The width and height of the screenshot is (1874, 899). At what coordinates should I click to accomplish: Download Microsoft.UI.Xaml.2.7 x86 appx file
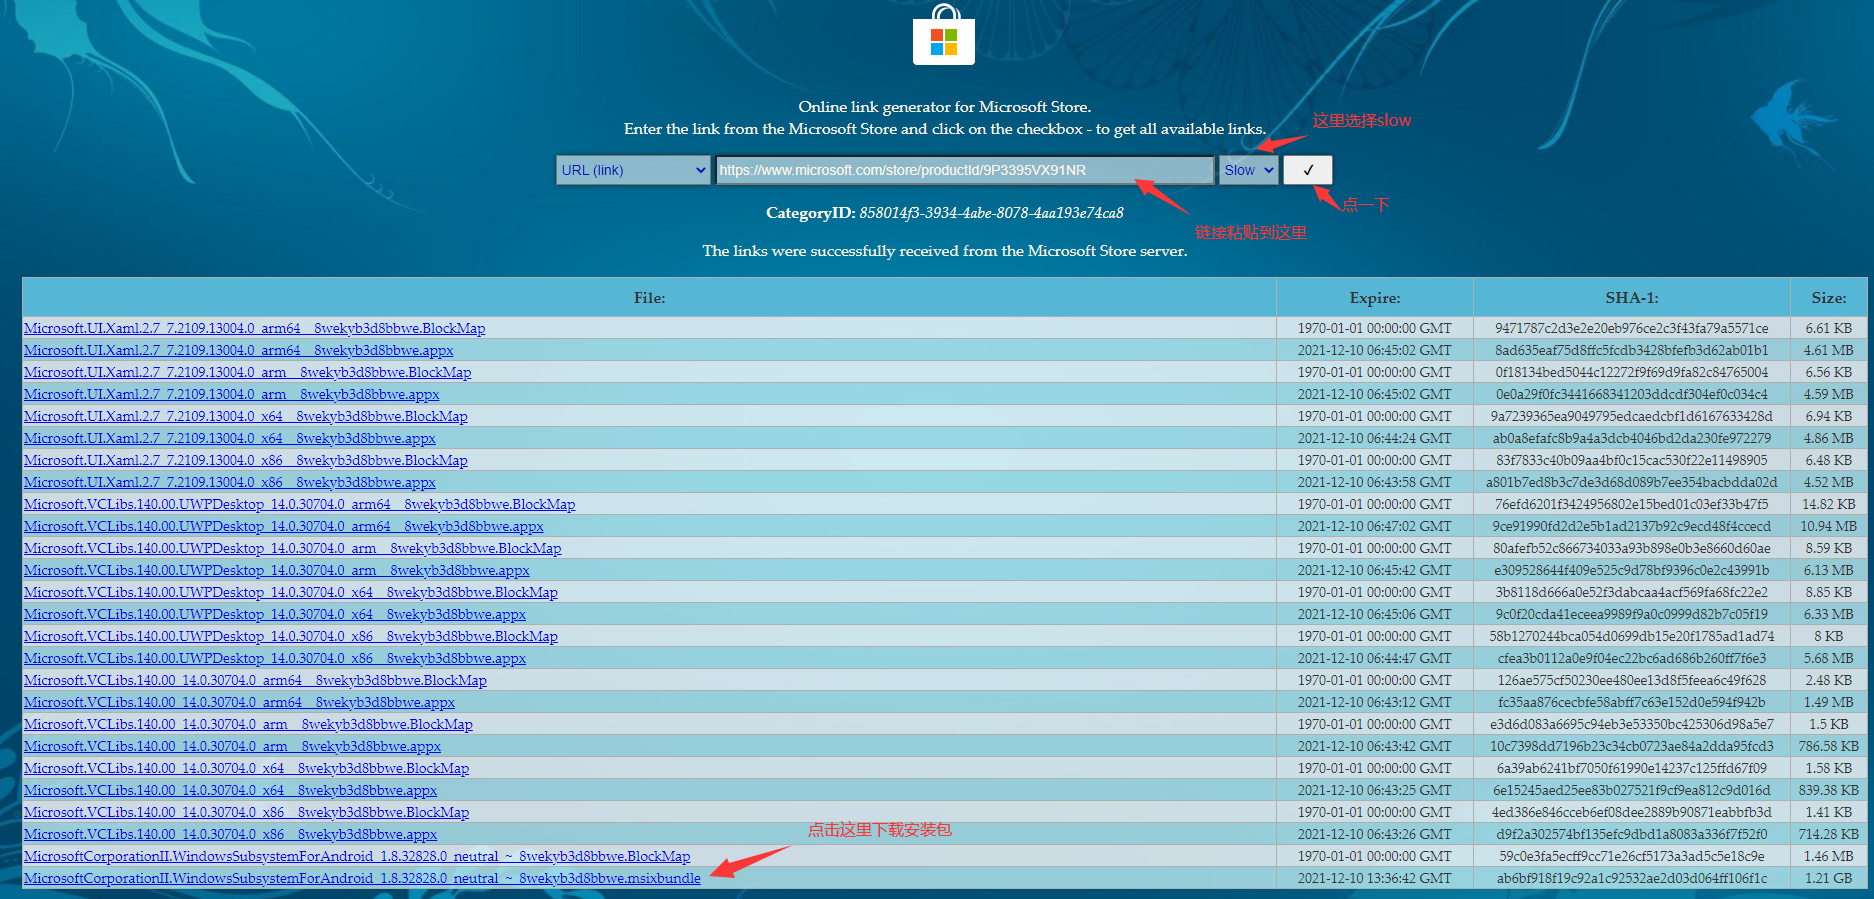[x=229, y=482]
